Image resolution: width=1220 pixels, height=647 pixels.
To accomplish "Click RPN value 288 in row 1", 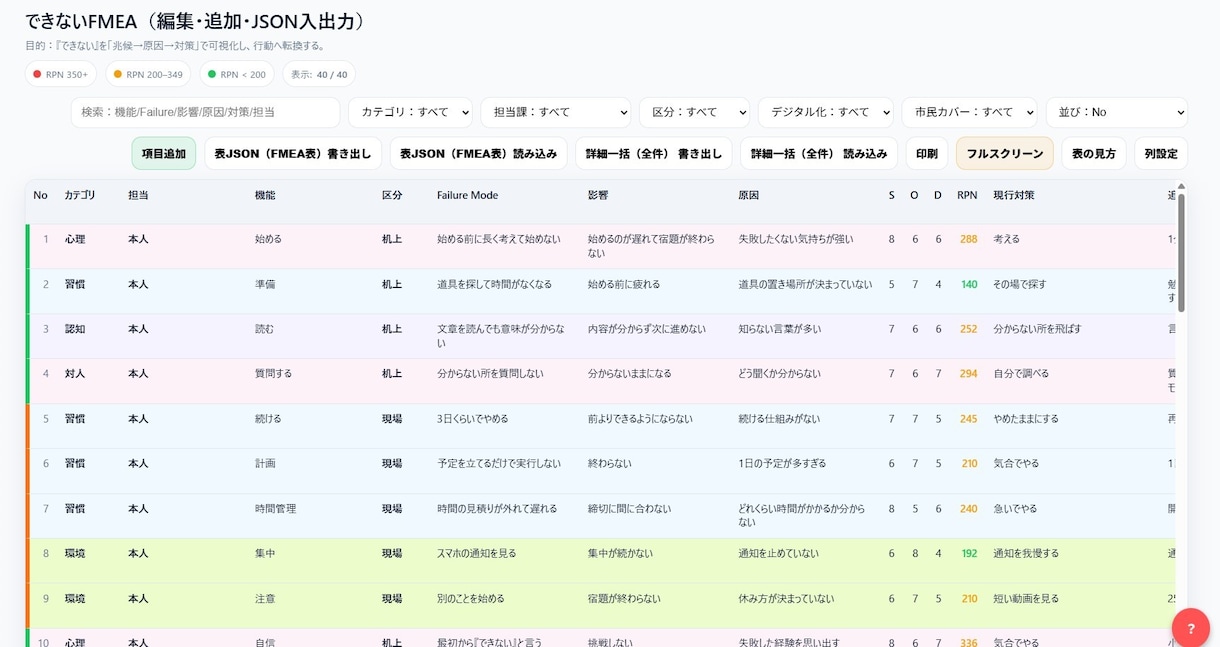I will point(968,240).
